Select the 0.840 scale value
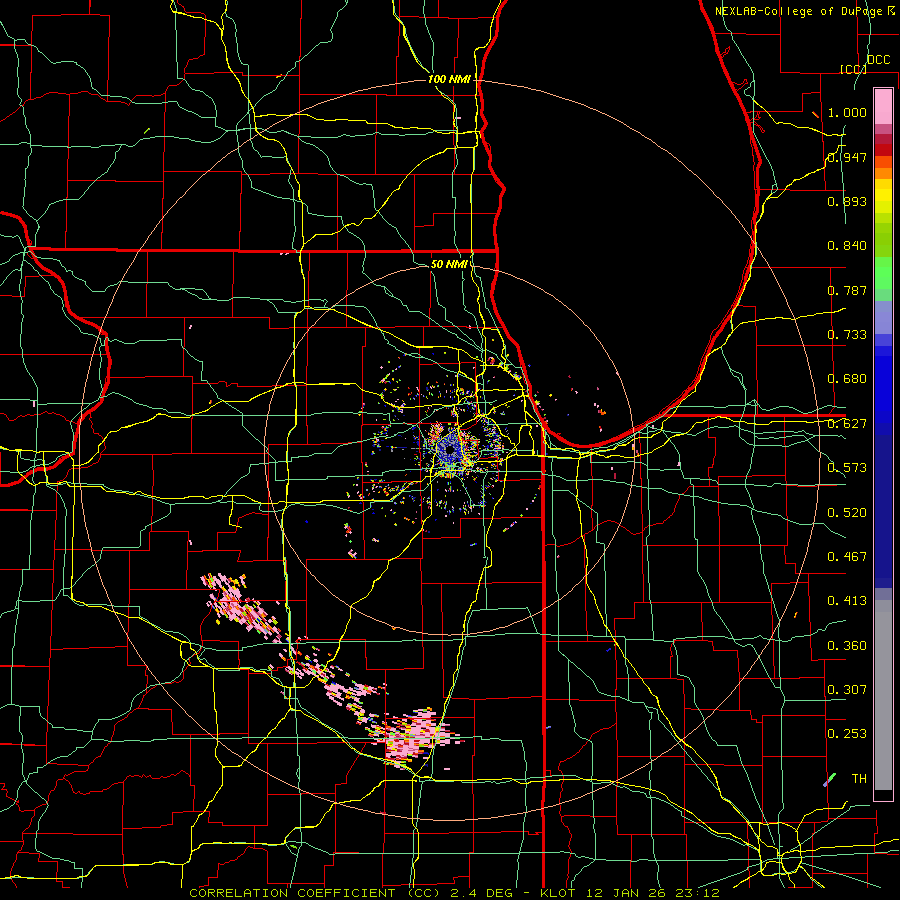 [x=847, y=246]
